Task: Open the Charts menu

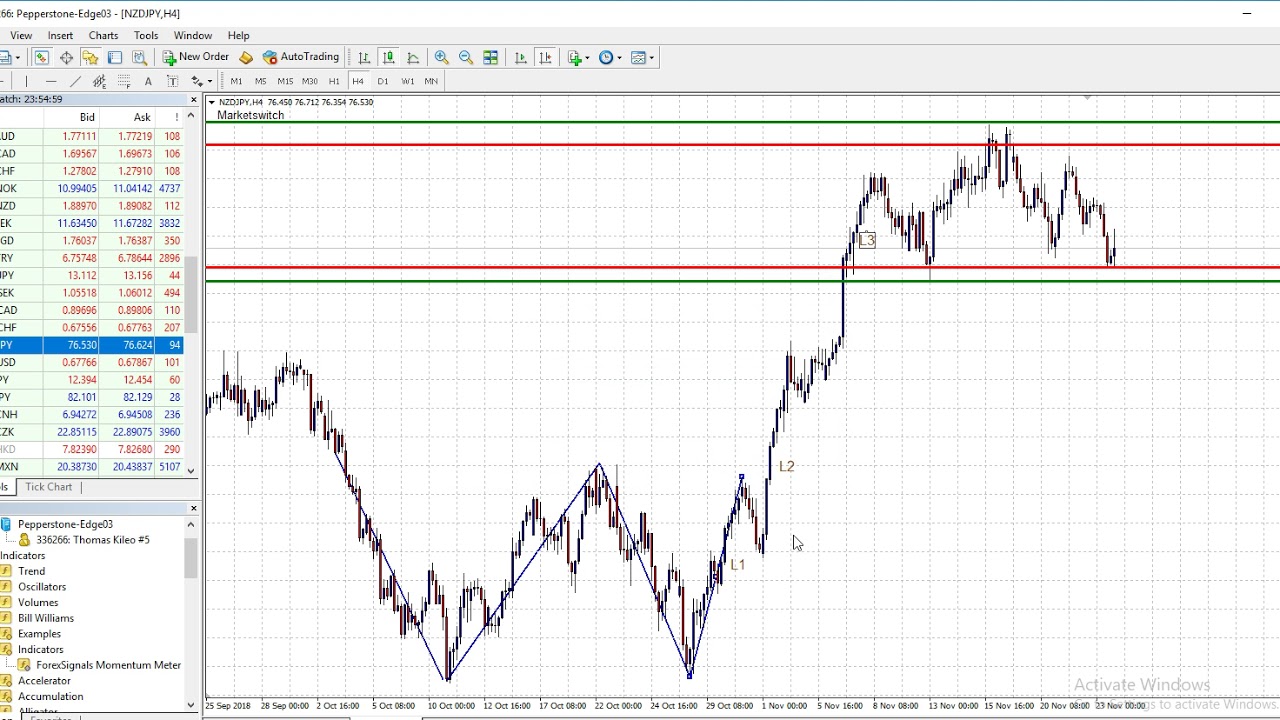Action: 103,35
